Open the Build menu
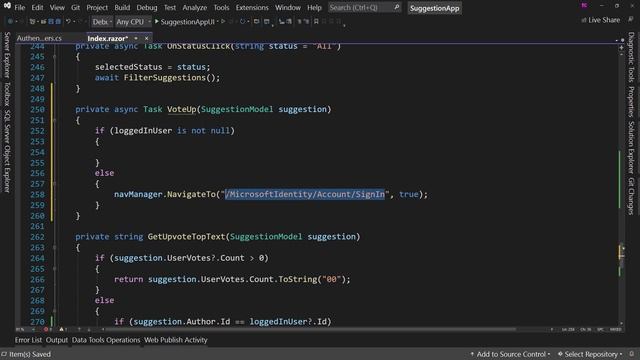640x360 pixels. pos(122,7)
